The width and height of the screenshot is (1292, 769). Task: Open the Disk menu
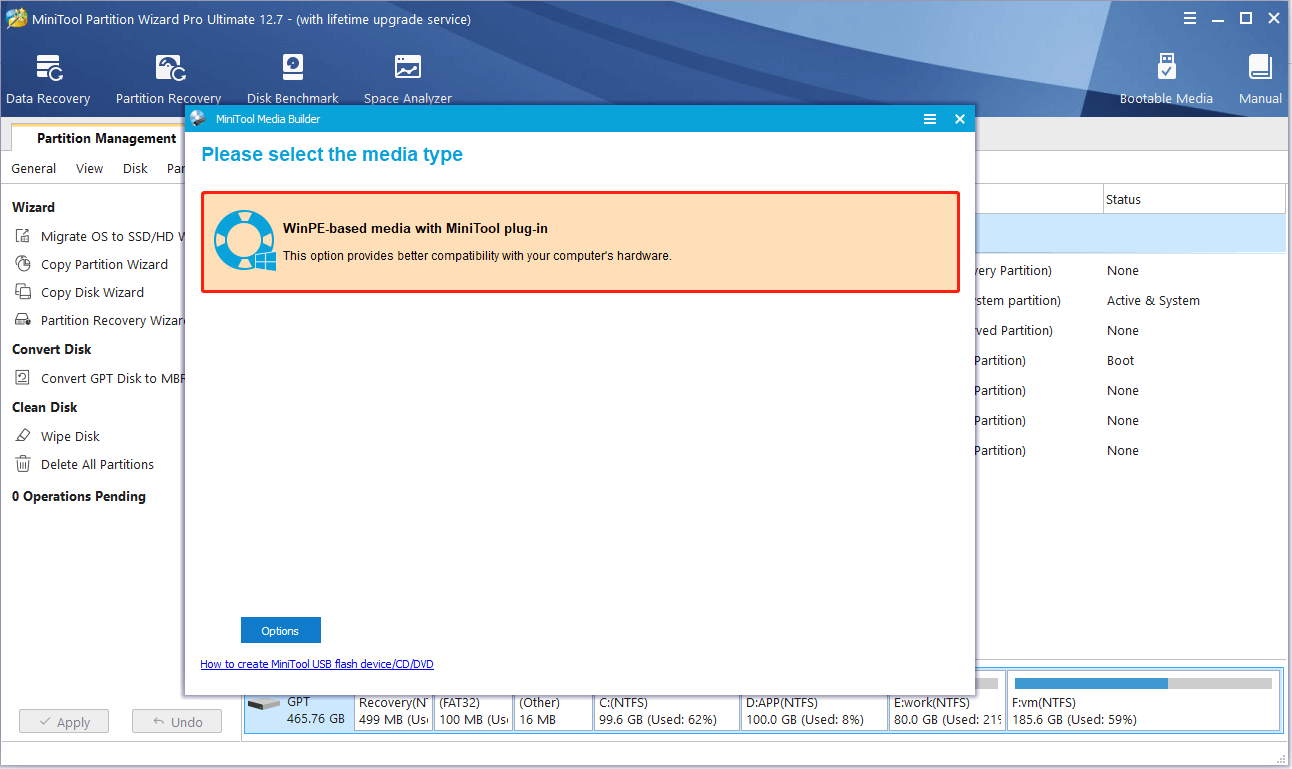tap(134, 168)
